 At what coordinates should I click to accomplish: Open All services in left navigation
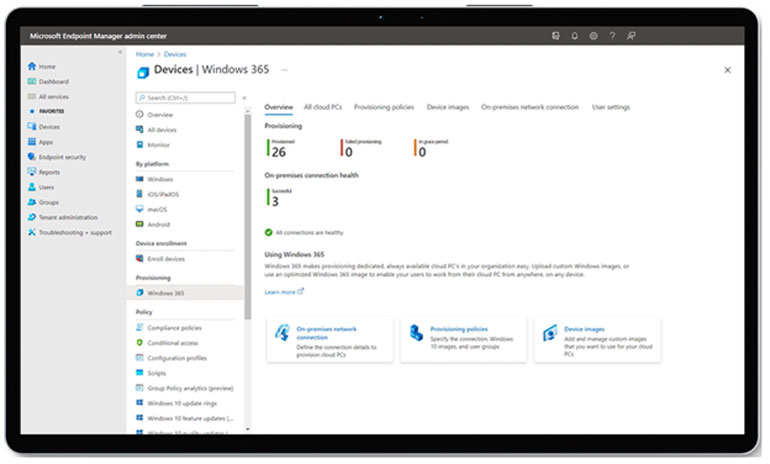click(x=48, y=97)
